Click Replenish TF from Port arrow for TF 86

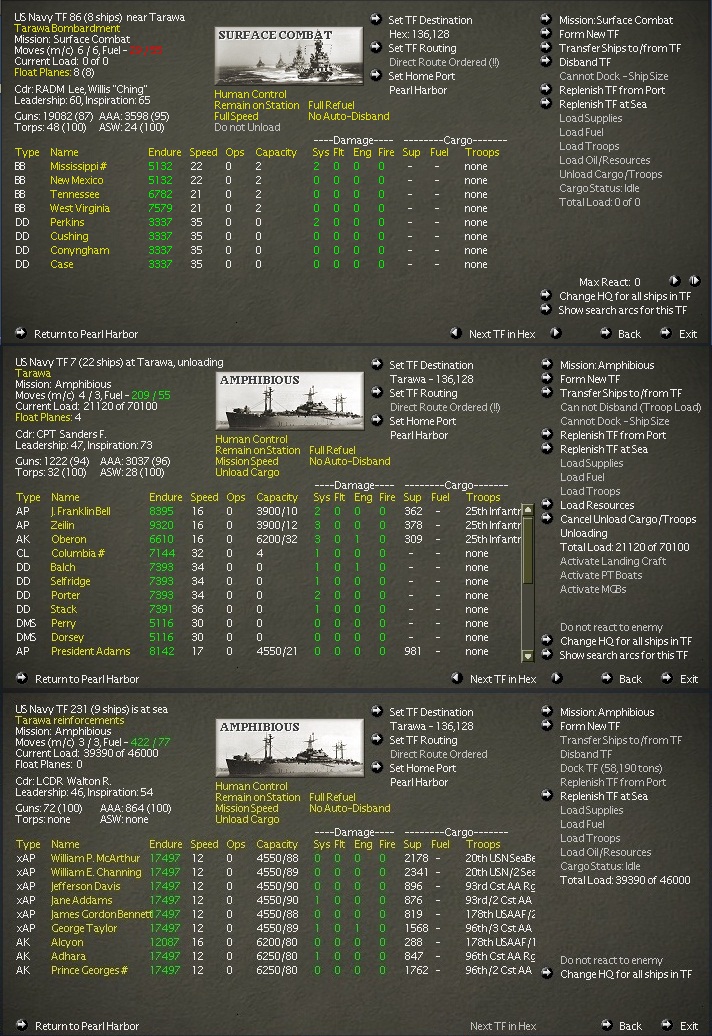point(546,89)
